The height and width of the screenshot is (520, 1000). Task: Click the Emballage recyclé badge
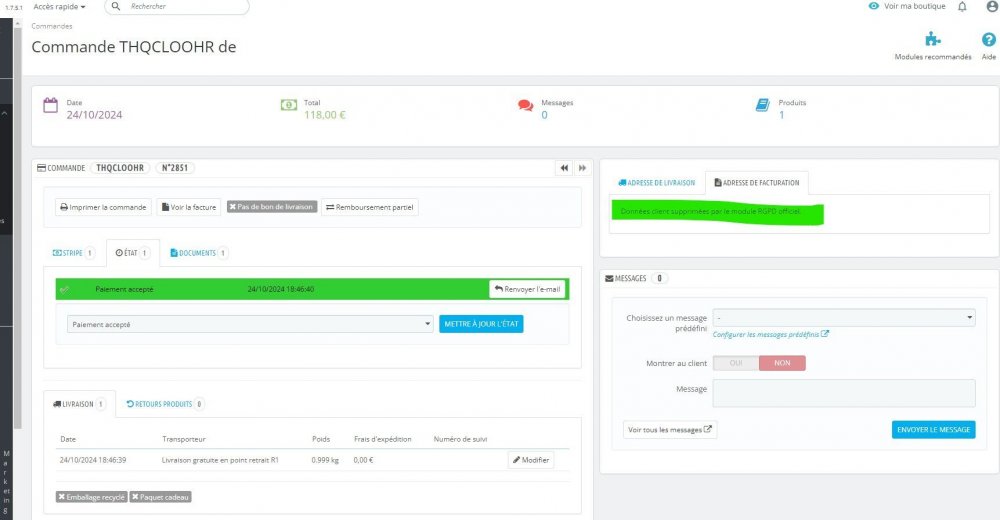point(91,497)
